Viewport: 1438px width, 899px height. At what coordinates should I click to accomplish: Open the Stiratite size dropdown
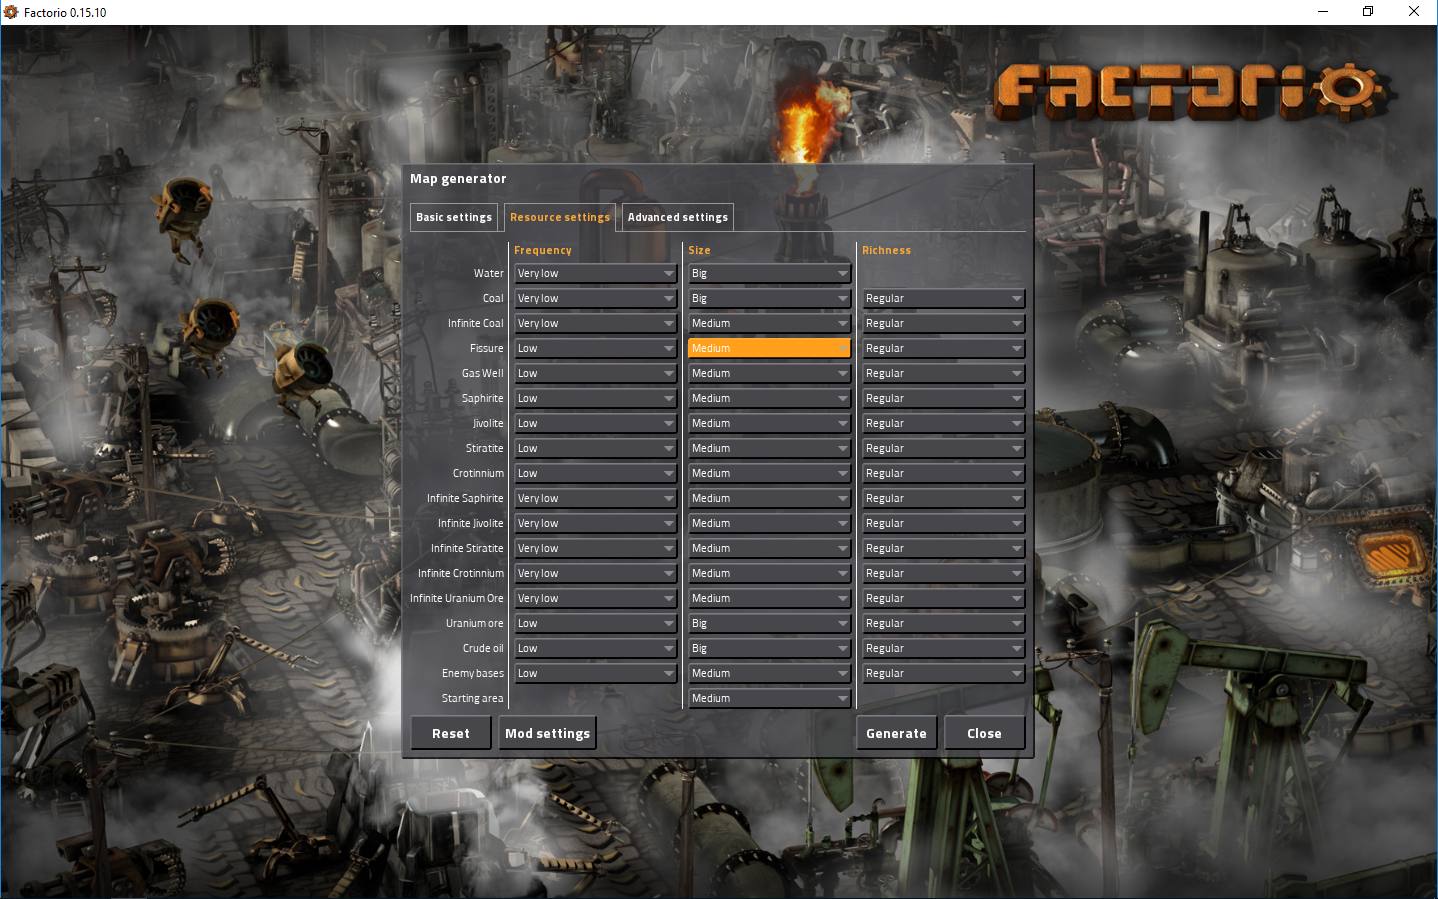click(770, 448)
